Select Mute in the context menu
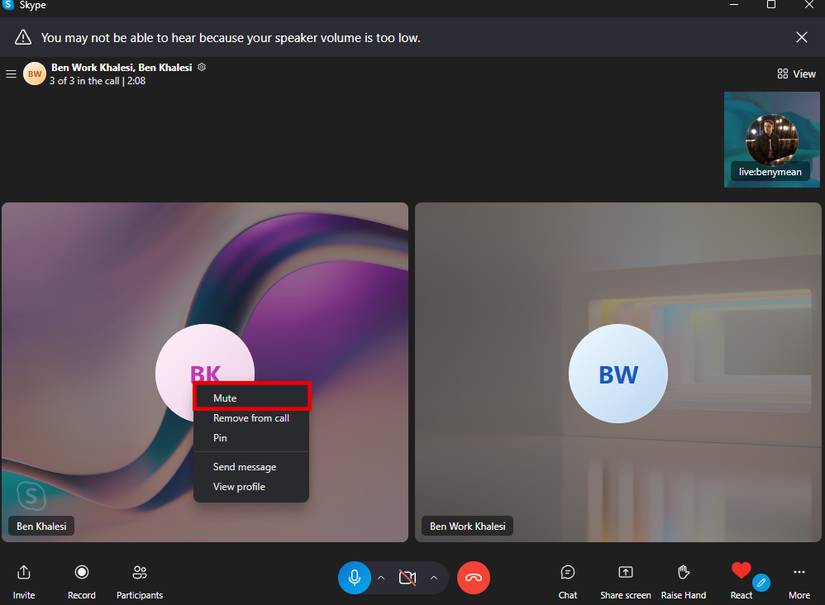This screenshot has width=825, height=605. click(225, 398)
